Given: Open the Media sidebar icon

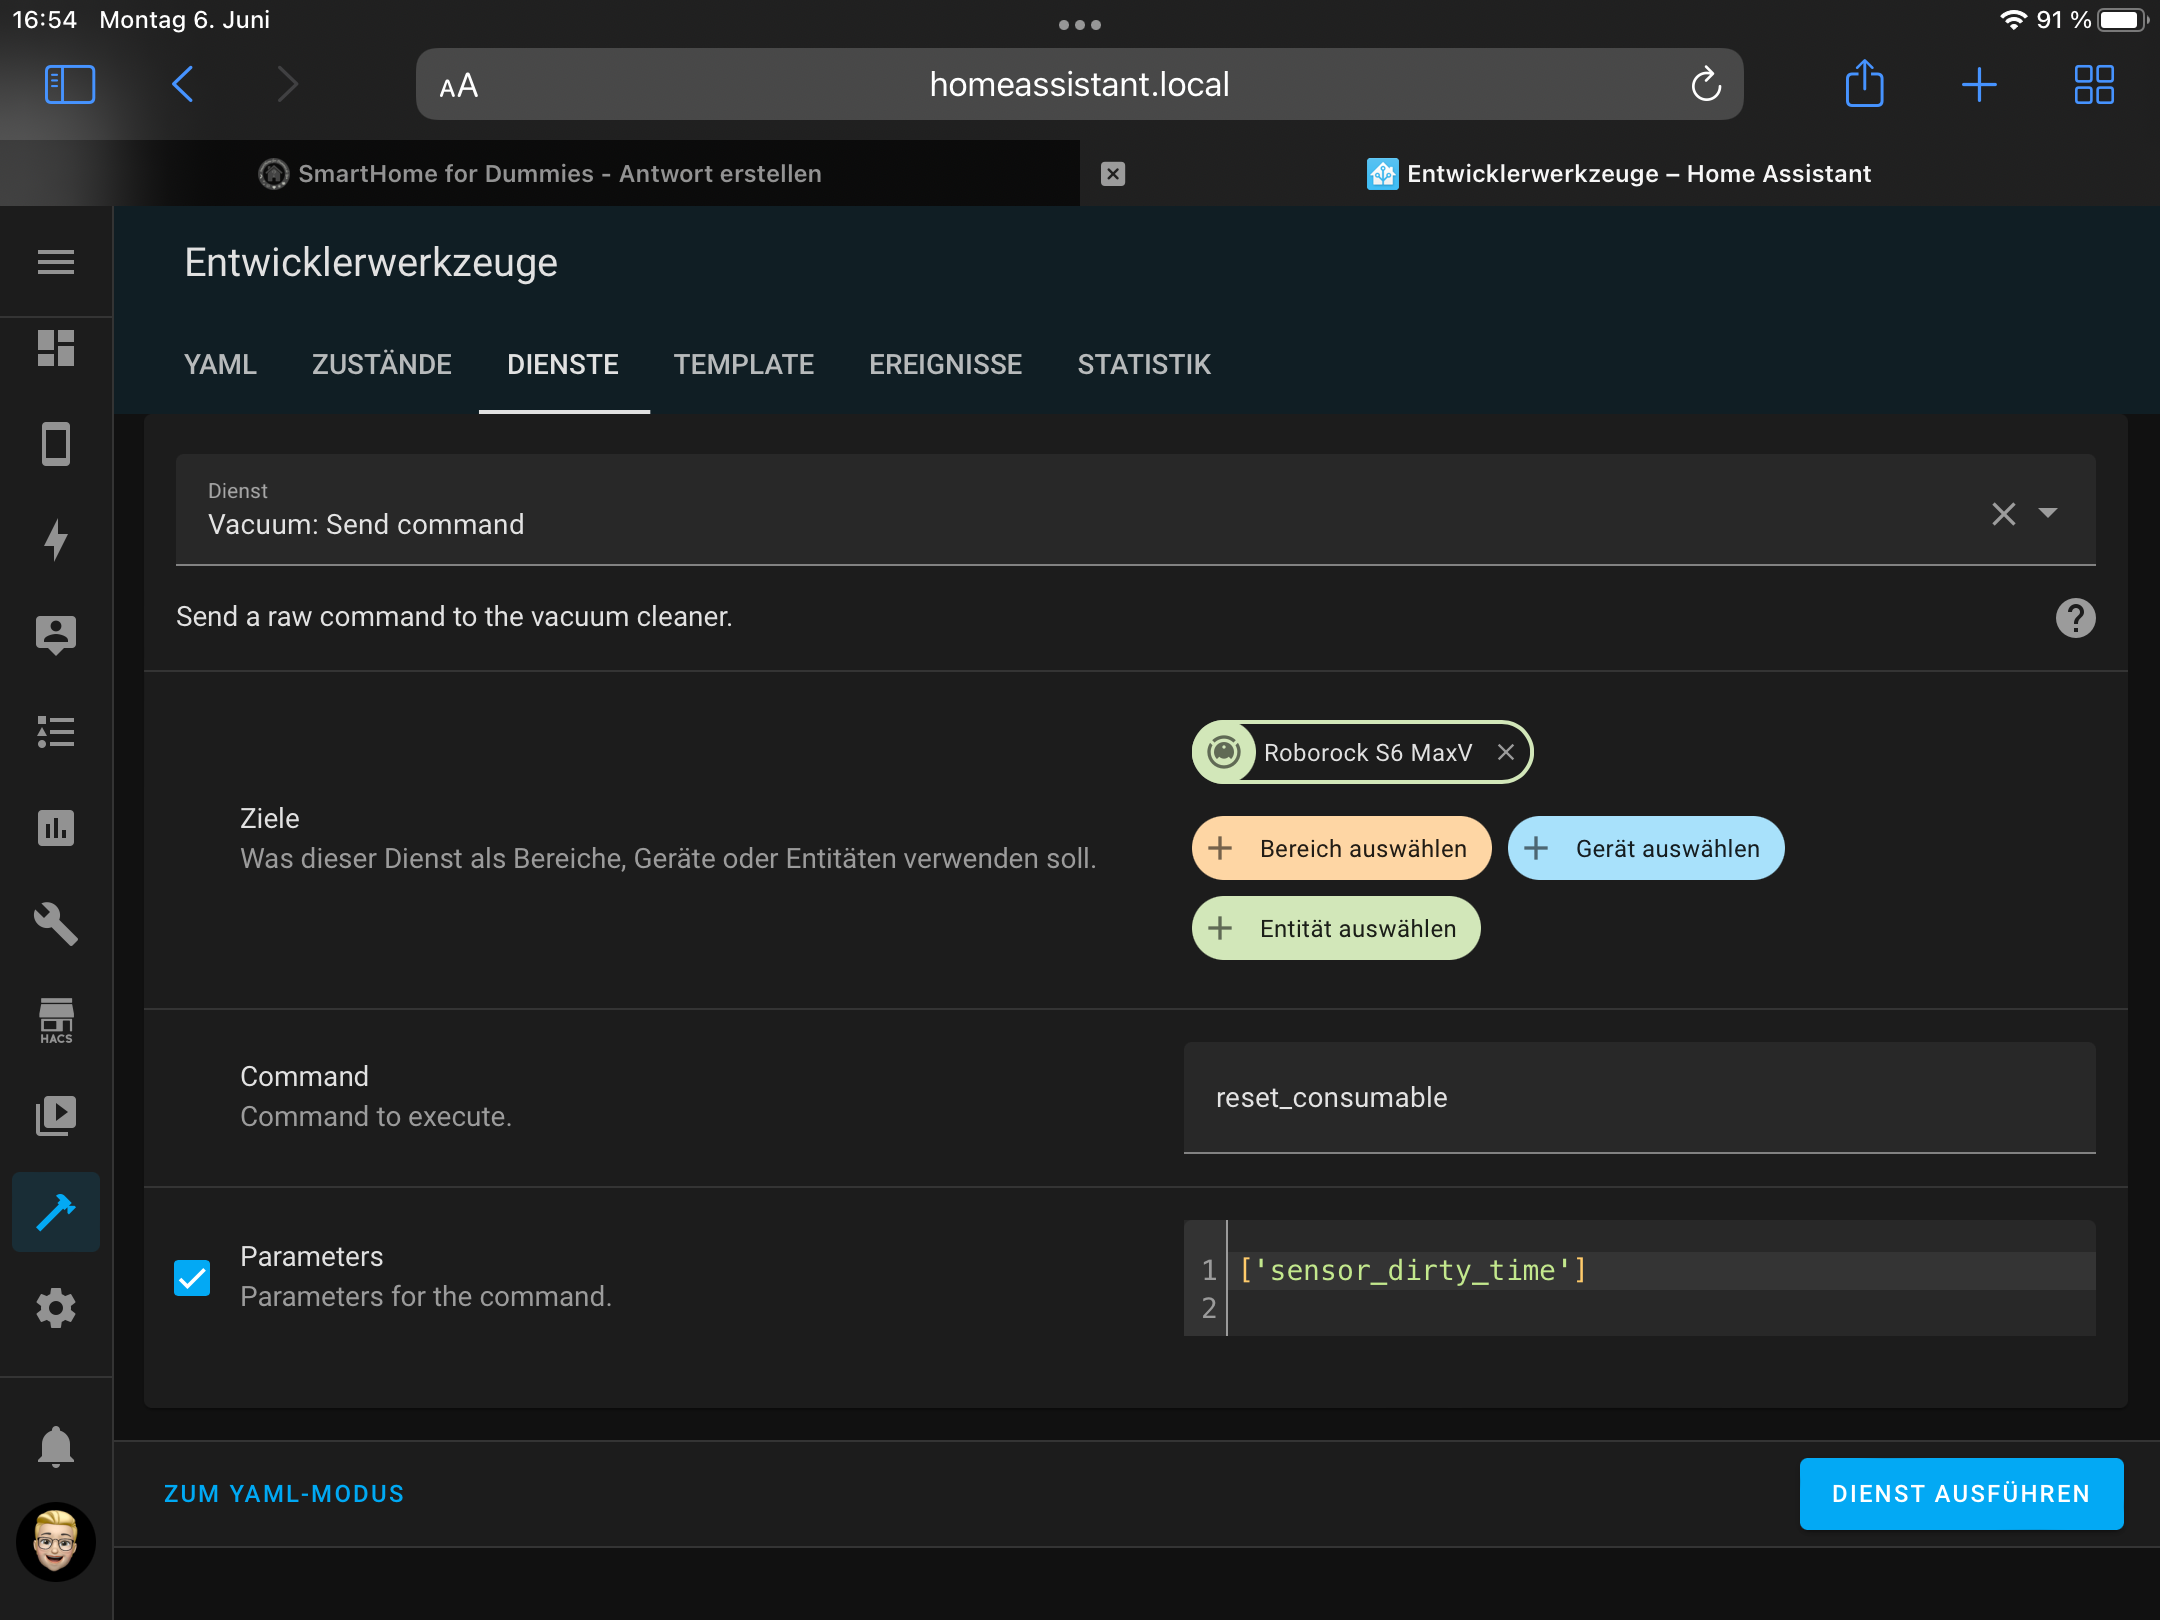Looking at the screenshot, I should [56, 1115].
